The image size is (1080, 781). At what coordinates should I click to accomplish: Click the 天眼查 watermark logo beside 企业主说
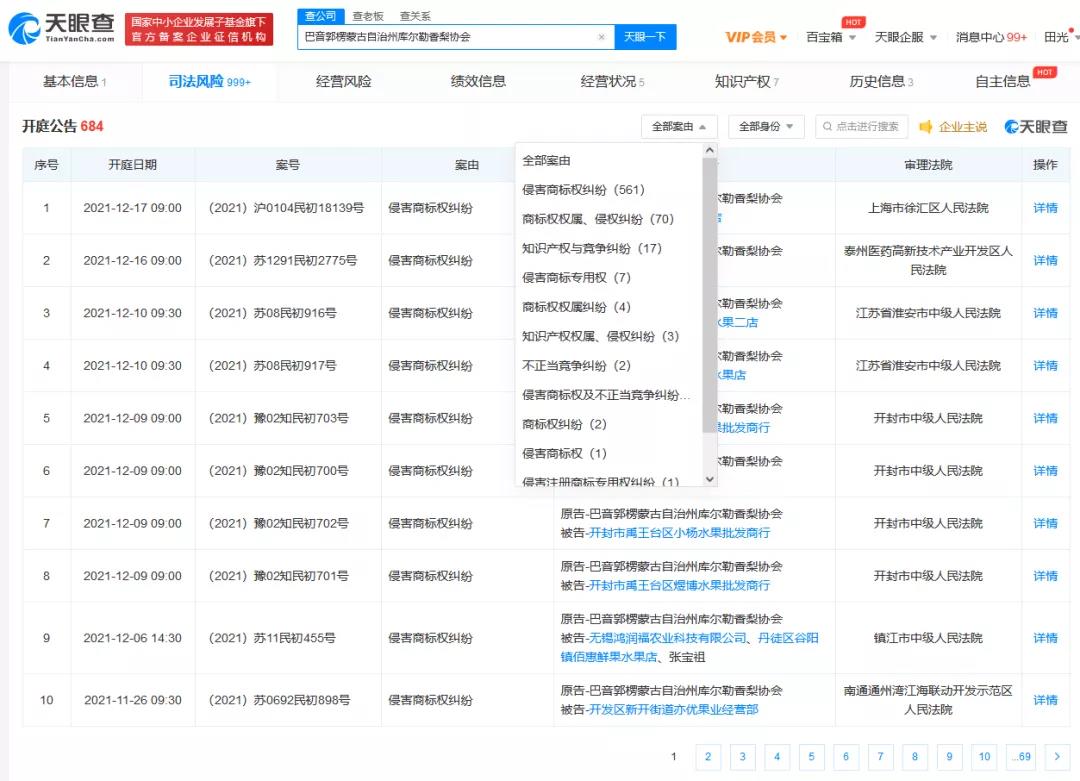(1036, 127)
